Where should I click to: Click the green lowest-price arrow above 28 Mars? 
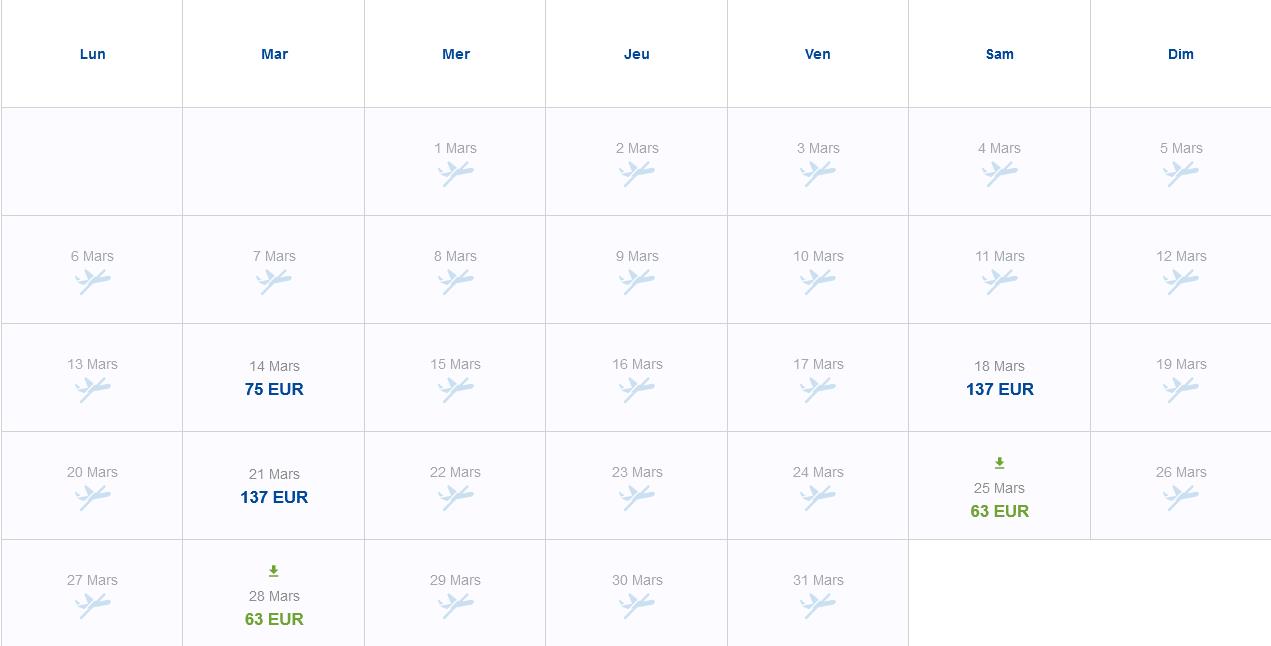click(x=274, y=571)
